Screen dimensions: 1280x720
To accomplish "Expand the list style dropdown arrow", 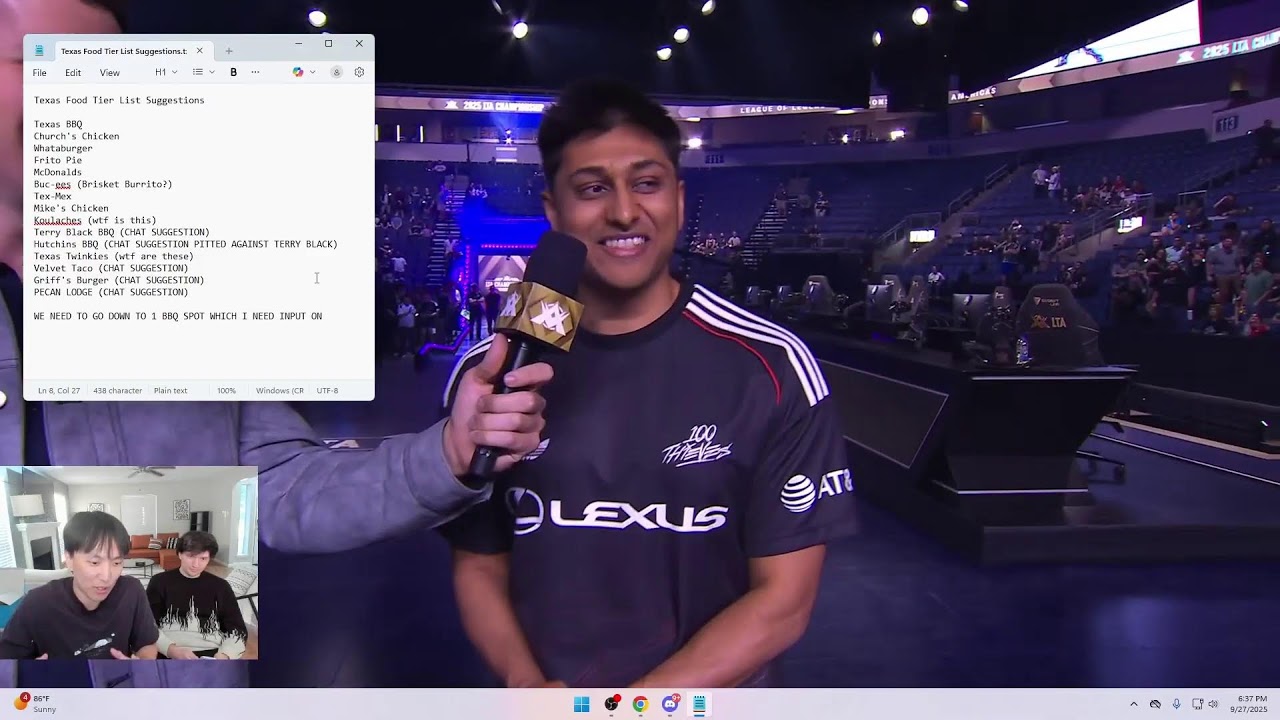I will pyautogui.click(x=211, y=72).
